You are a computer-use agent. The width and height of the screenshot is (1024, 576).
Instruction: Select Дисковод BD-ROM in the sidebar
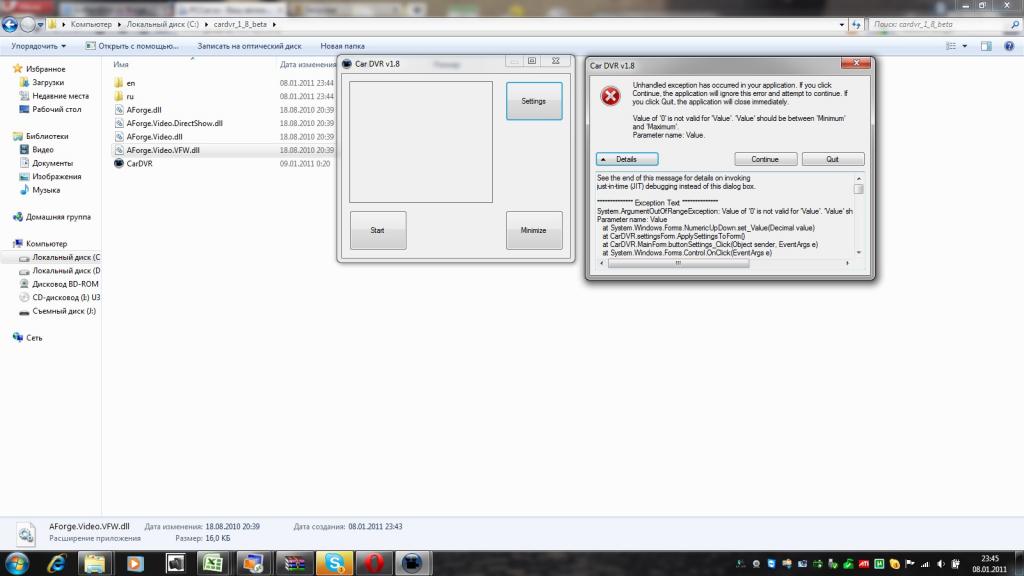pos(65,284)
